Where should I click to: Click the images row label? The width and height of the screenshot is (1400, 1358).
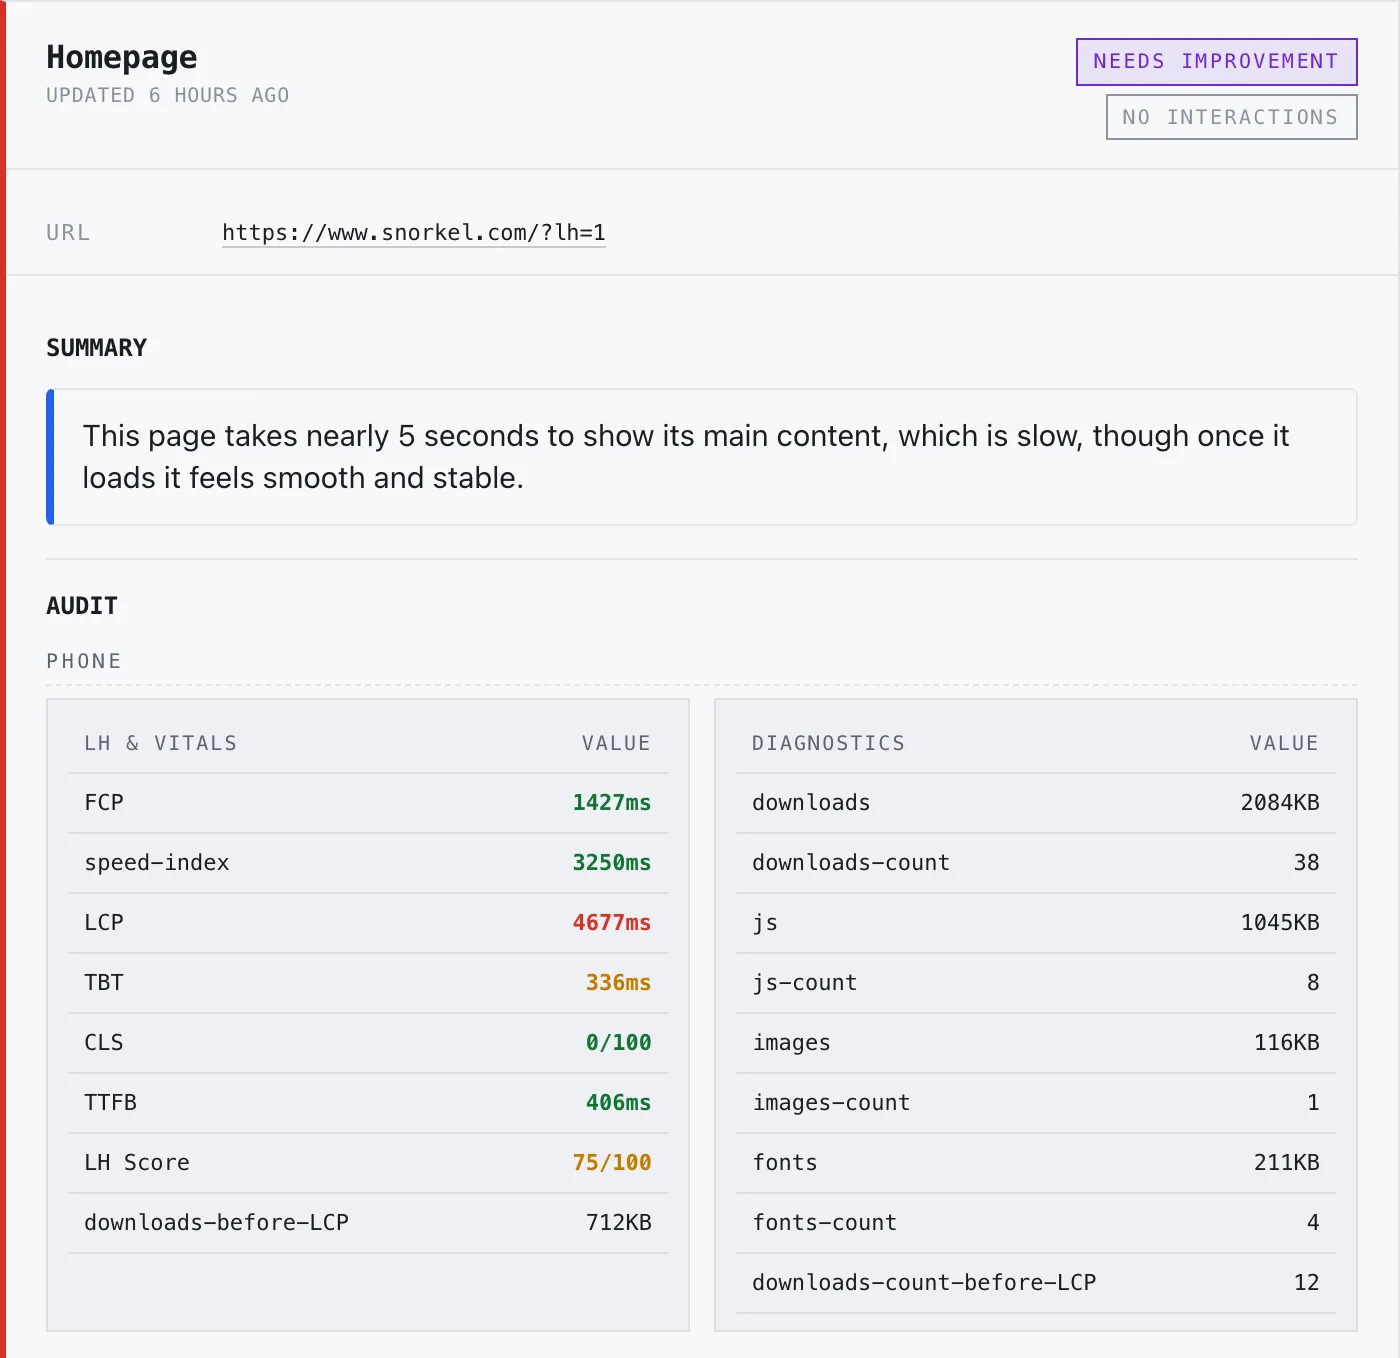click(x=791, y=1043)
